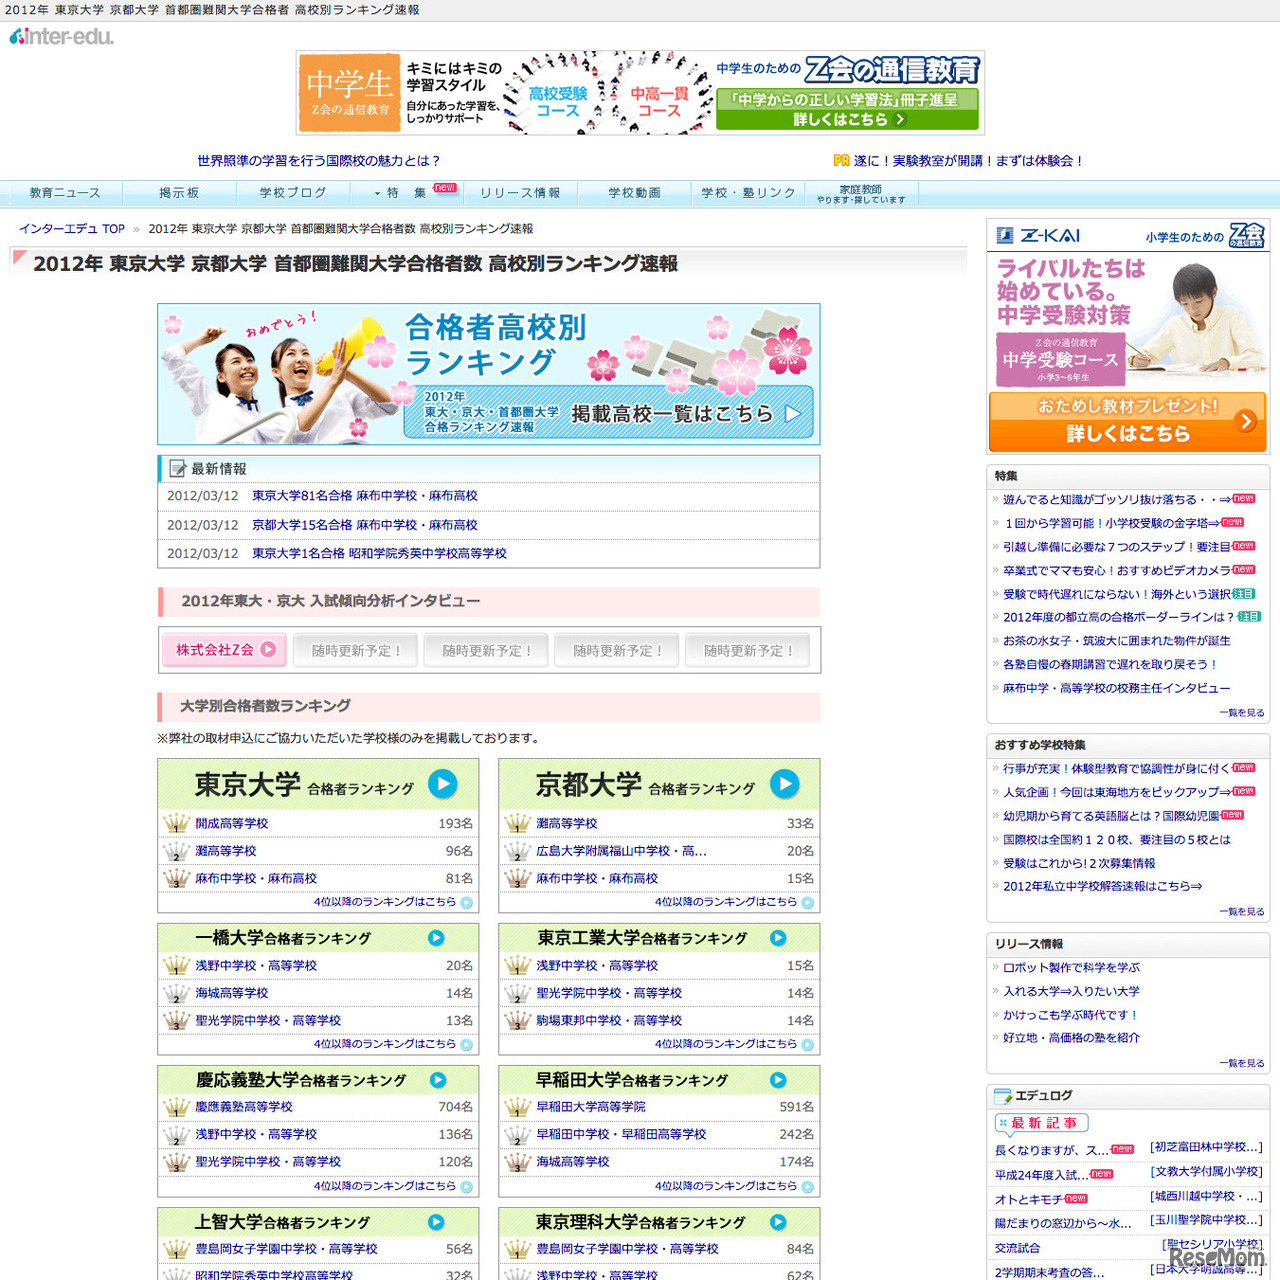The height and width of the screenshot is (1280, 1280).
Task: Open 慶應義塾大学 4位以降のランキングはこちら link
Action: pyautogui.click(x=385, y=1186)
